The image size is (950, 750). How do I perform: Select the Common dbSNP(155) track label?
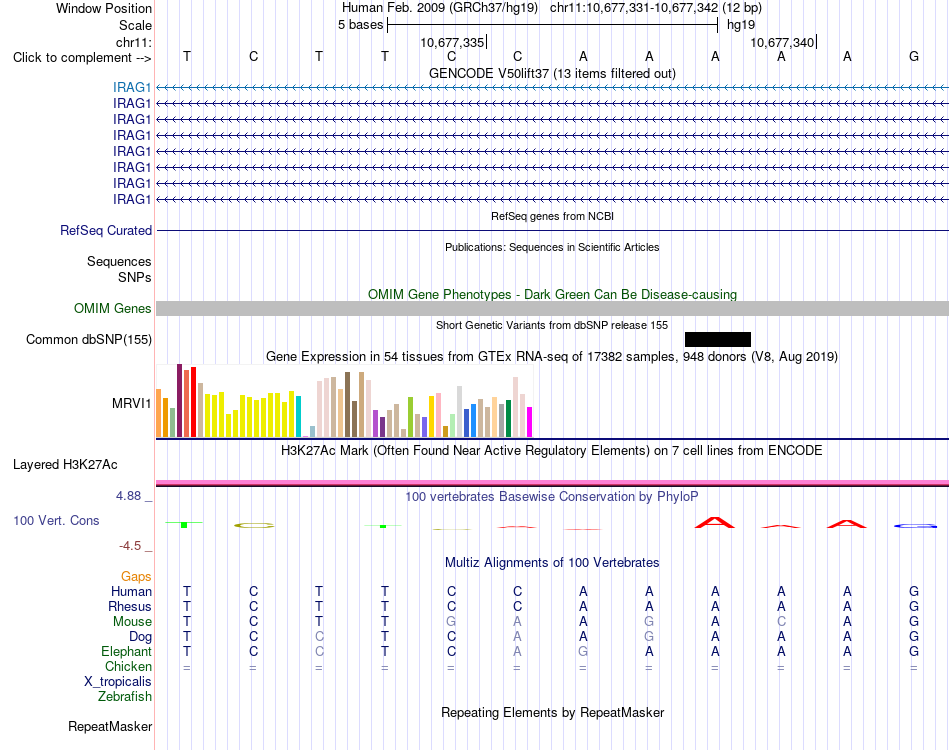tap(88, 339)
